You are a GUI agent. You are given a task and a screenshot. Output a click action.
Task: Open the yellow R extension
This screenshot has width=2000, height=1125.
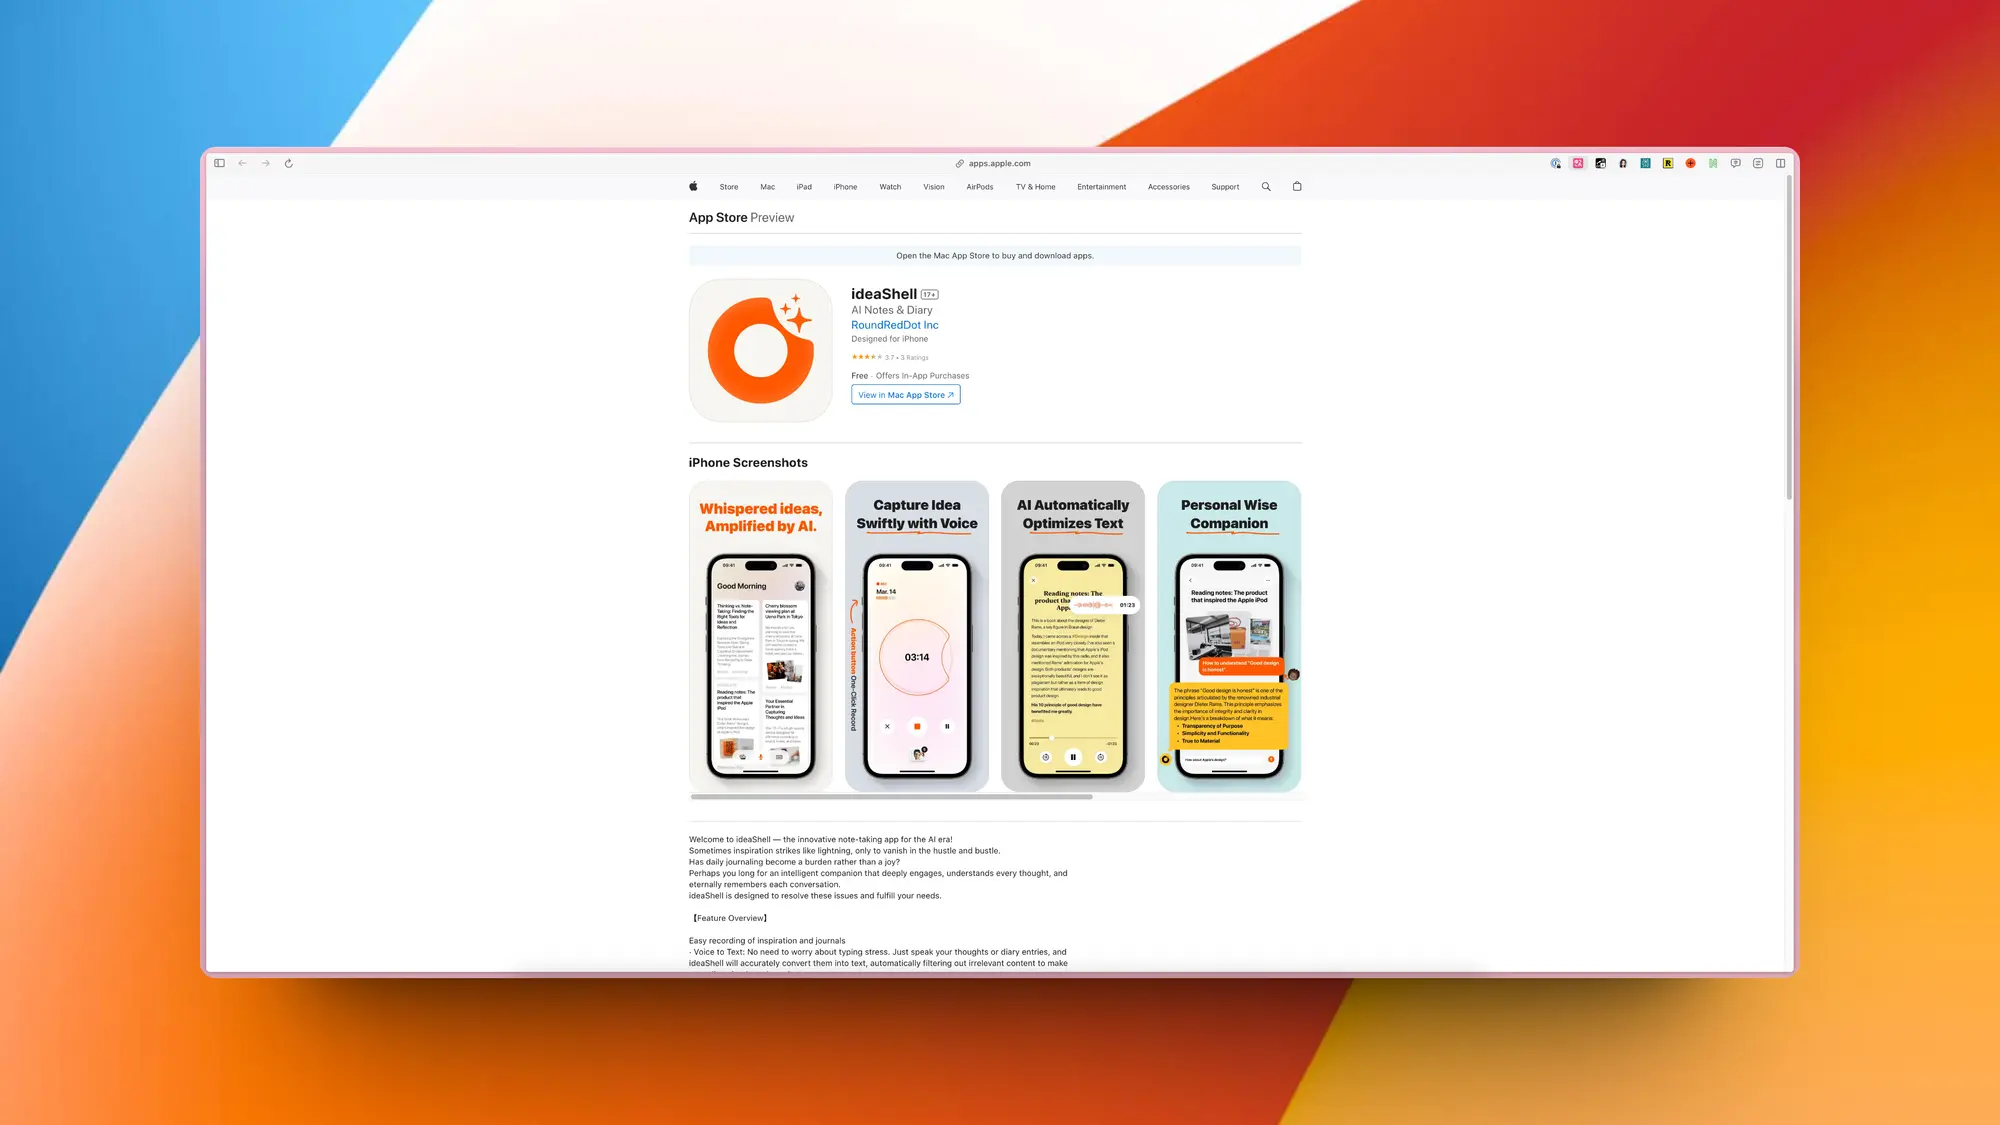(x=1668, y=163)
